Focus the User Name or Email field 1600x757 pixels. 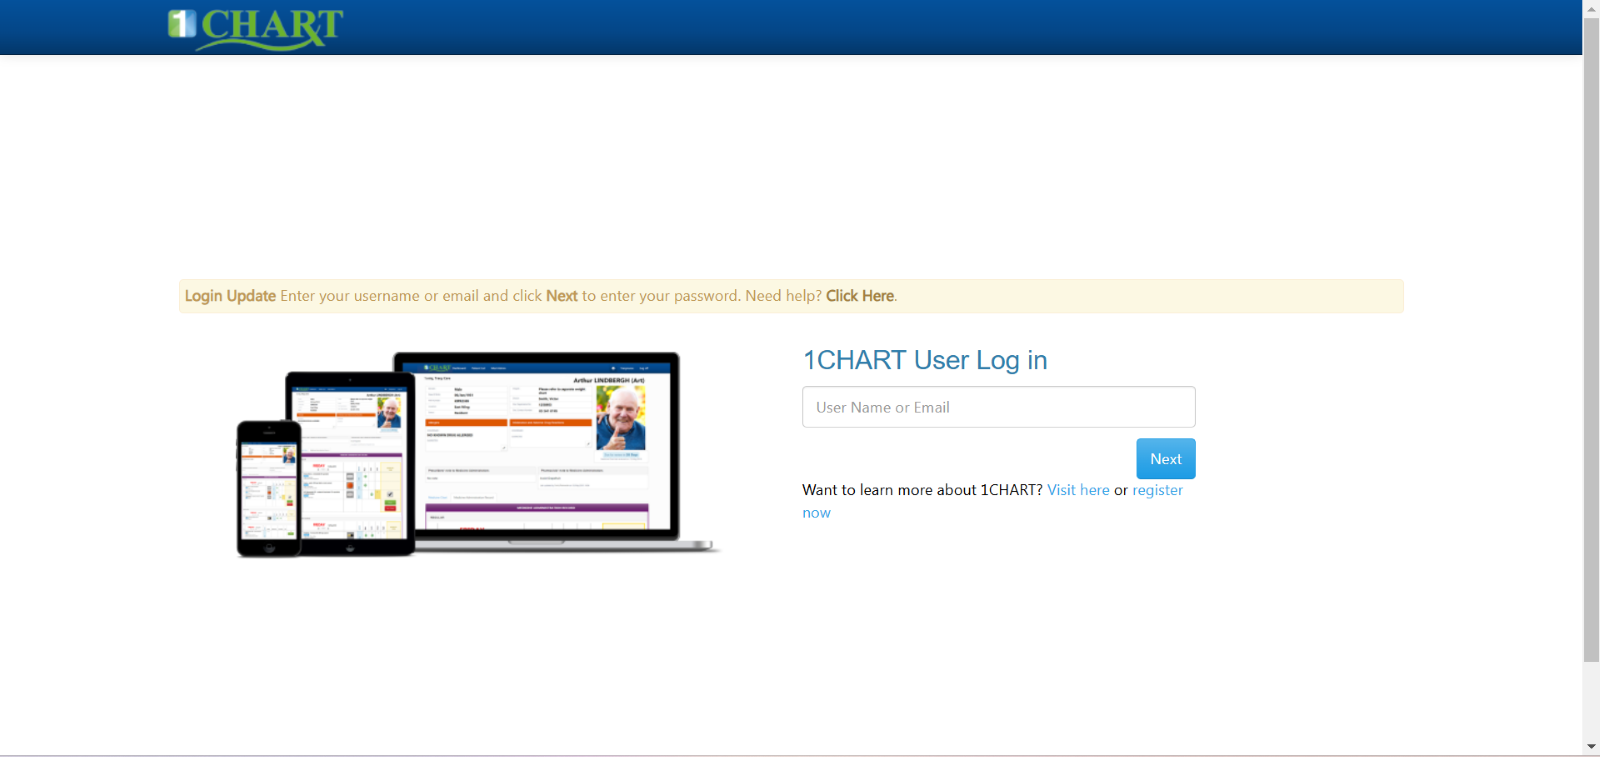[998, 407]
